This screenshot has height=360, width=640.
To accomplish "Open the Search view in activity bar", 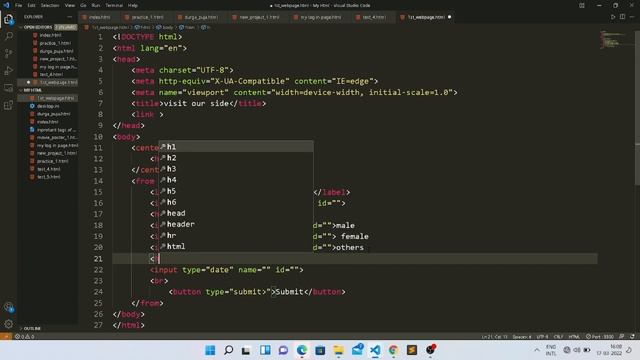I will [9, 36].
